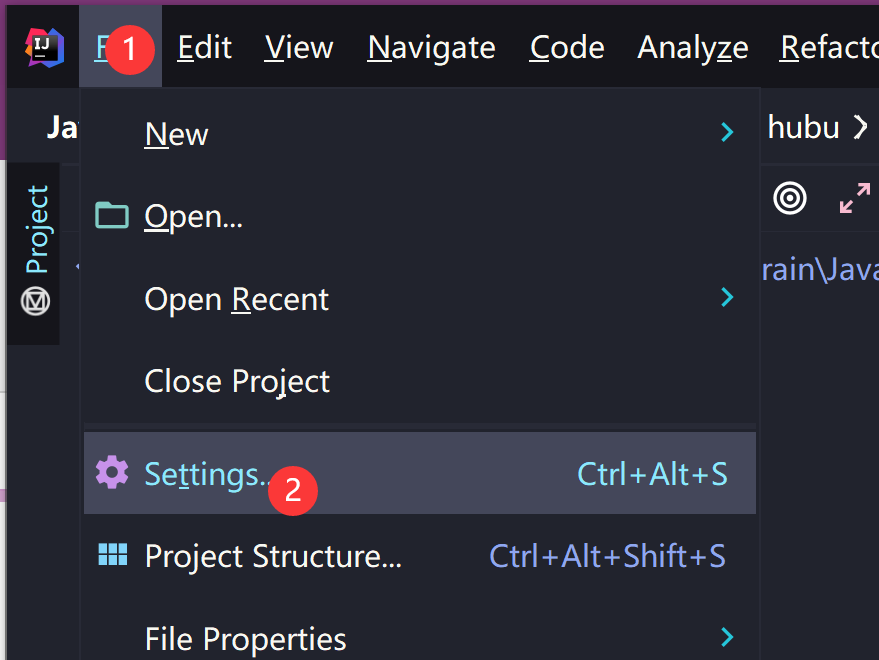Open the Code menu
Viewport: 879px width, 660px height.
[x=566, y=48]
